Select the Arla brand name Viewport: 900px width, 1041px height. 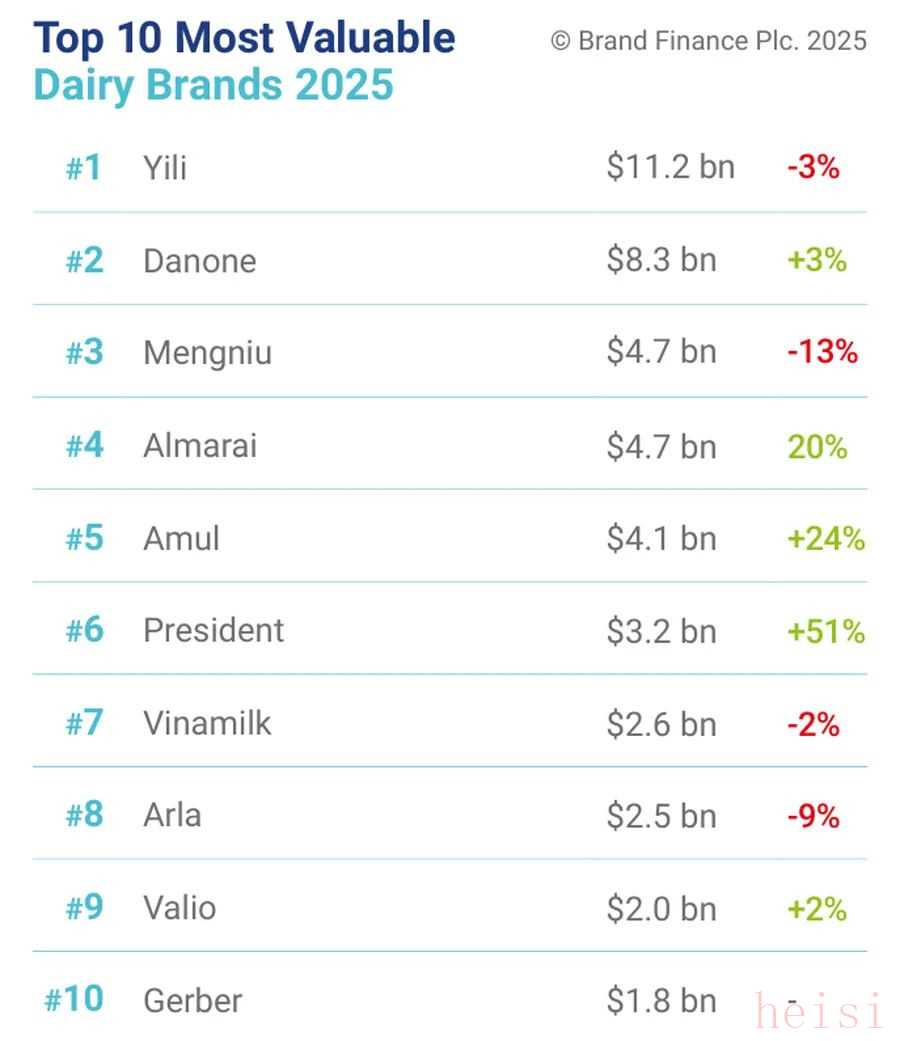pos(172,815)
